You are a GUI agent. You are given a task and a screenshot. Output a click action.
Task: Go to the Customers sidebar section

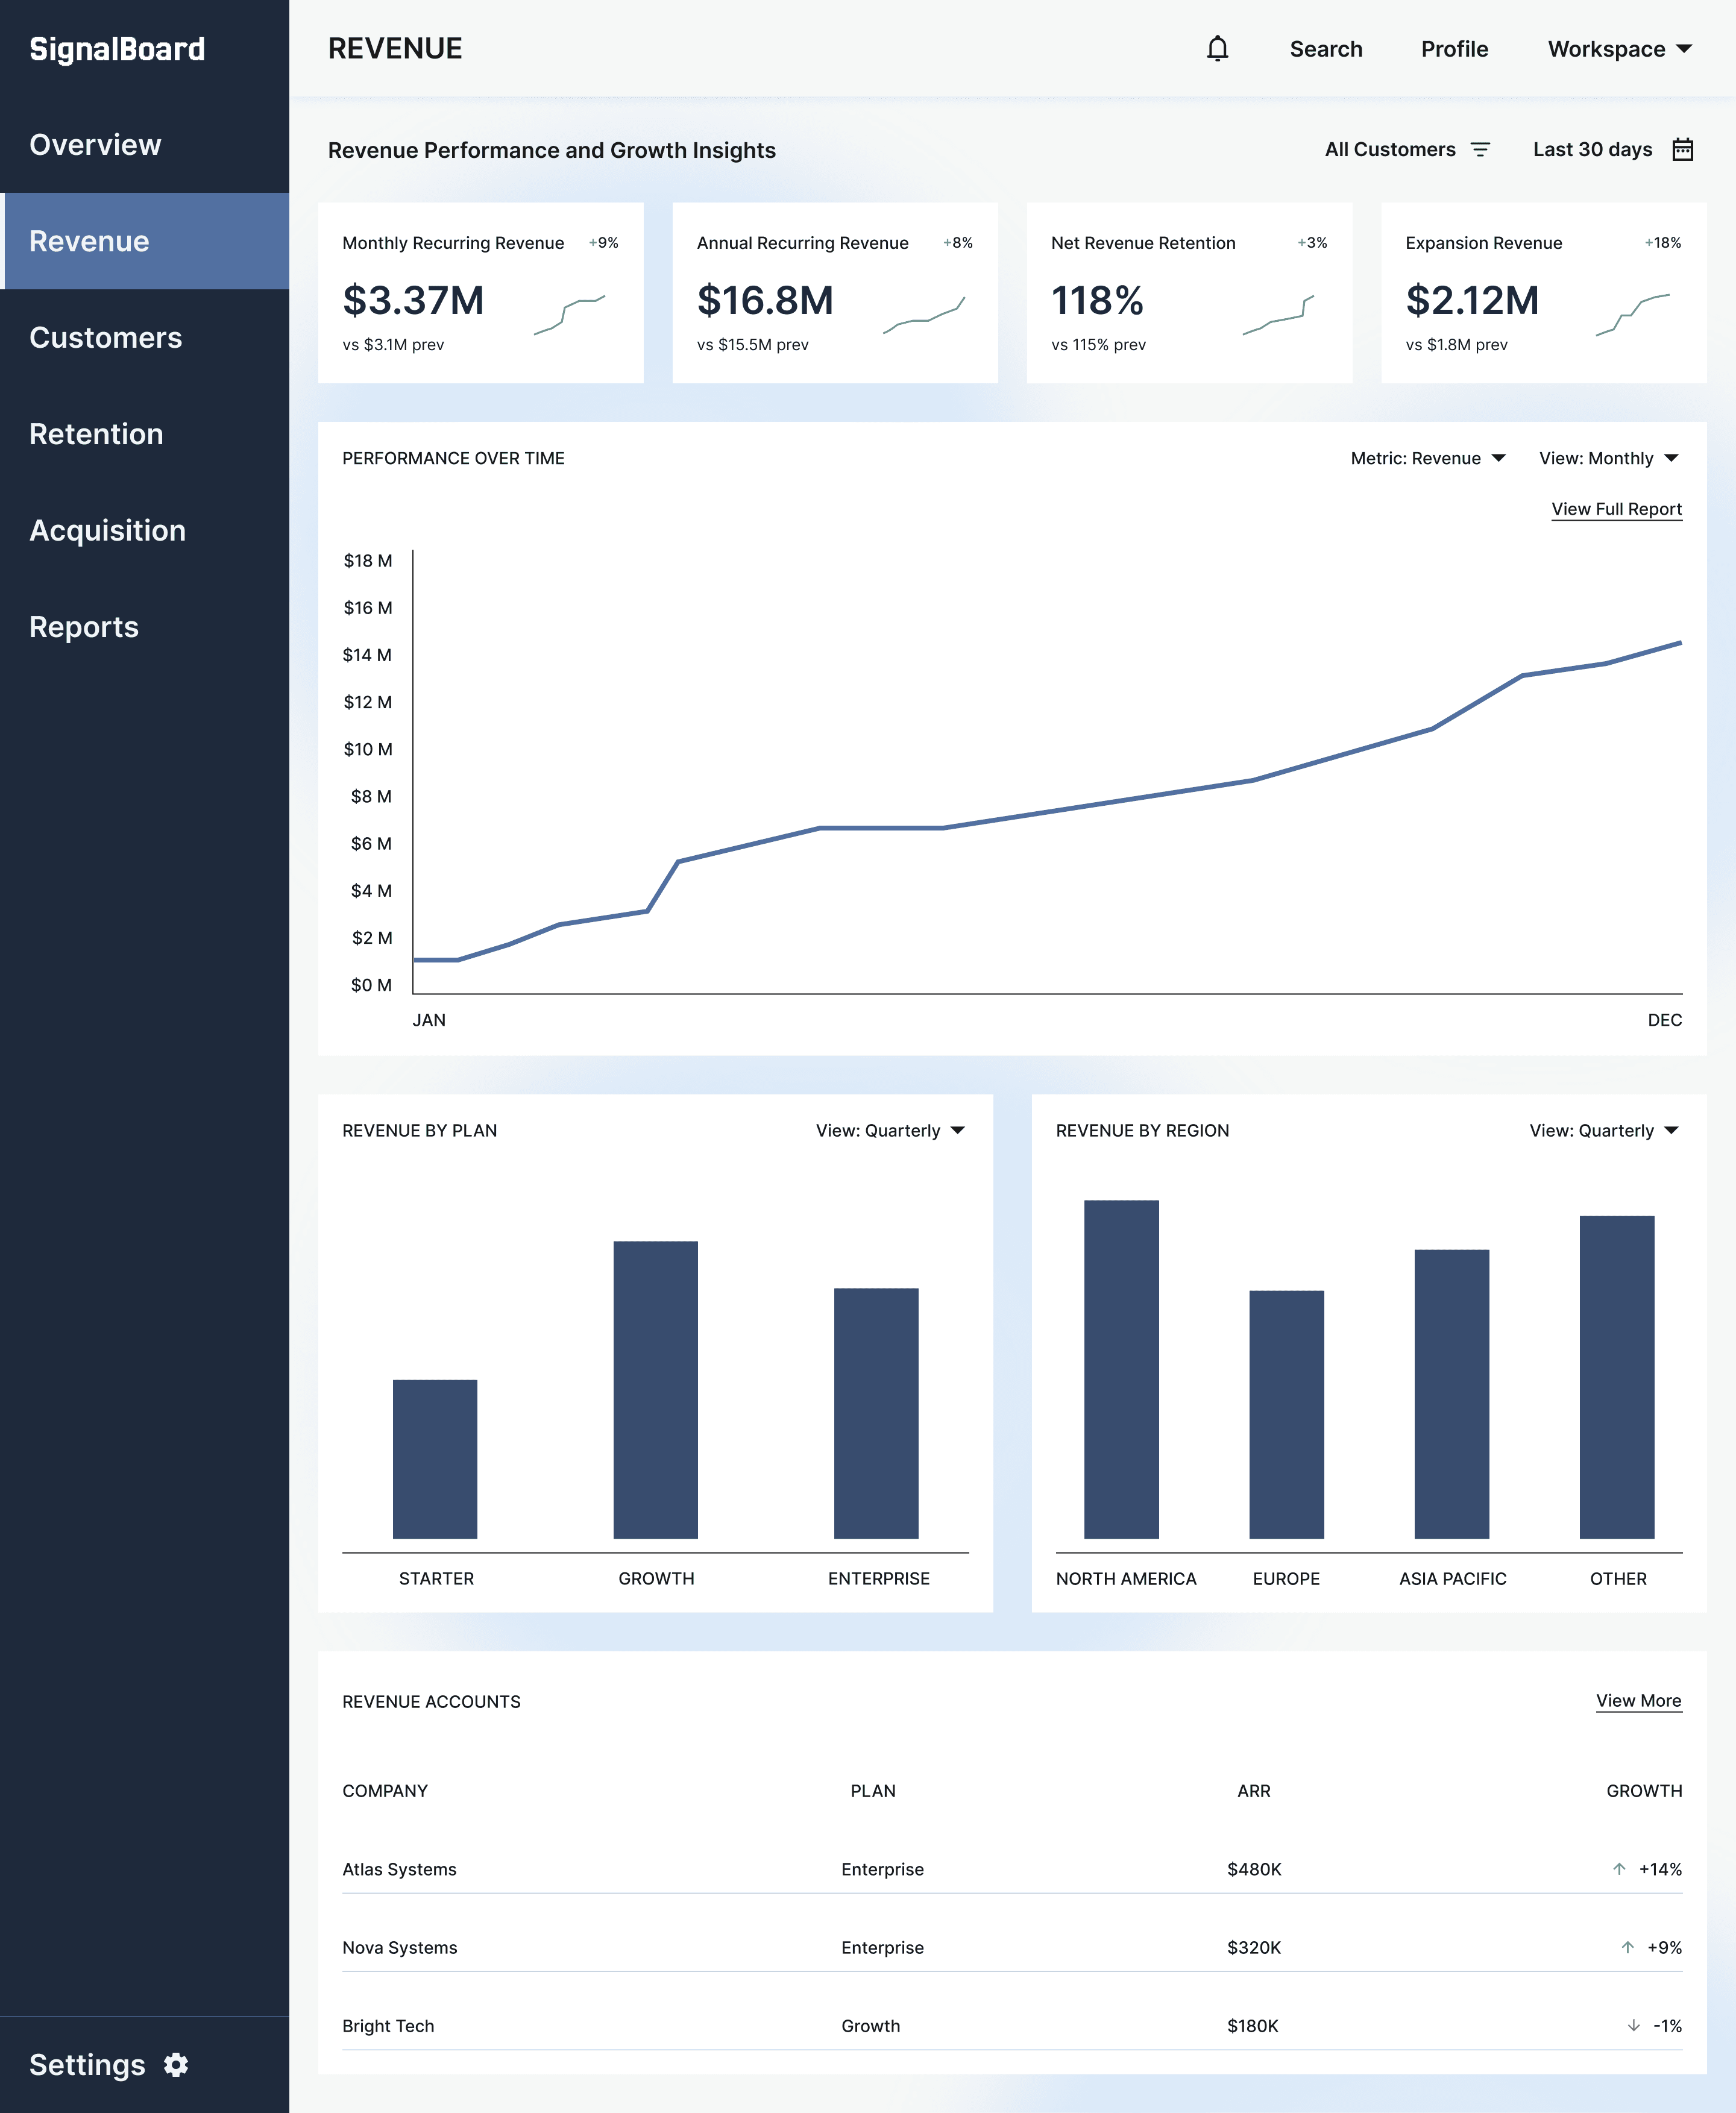pyautogui.click(x=106, y=338)
